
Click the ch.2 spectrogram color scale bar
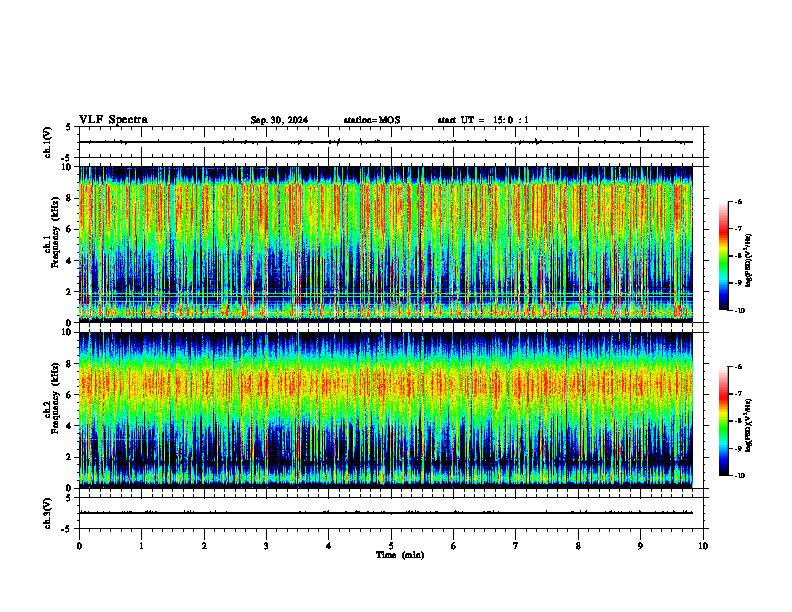click(x=723, y=421)
